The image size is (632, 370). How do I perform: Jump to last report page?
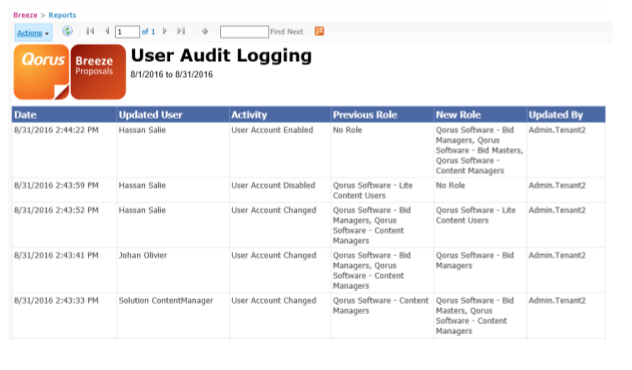click(181, 31)
